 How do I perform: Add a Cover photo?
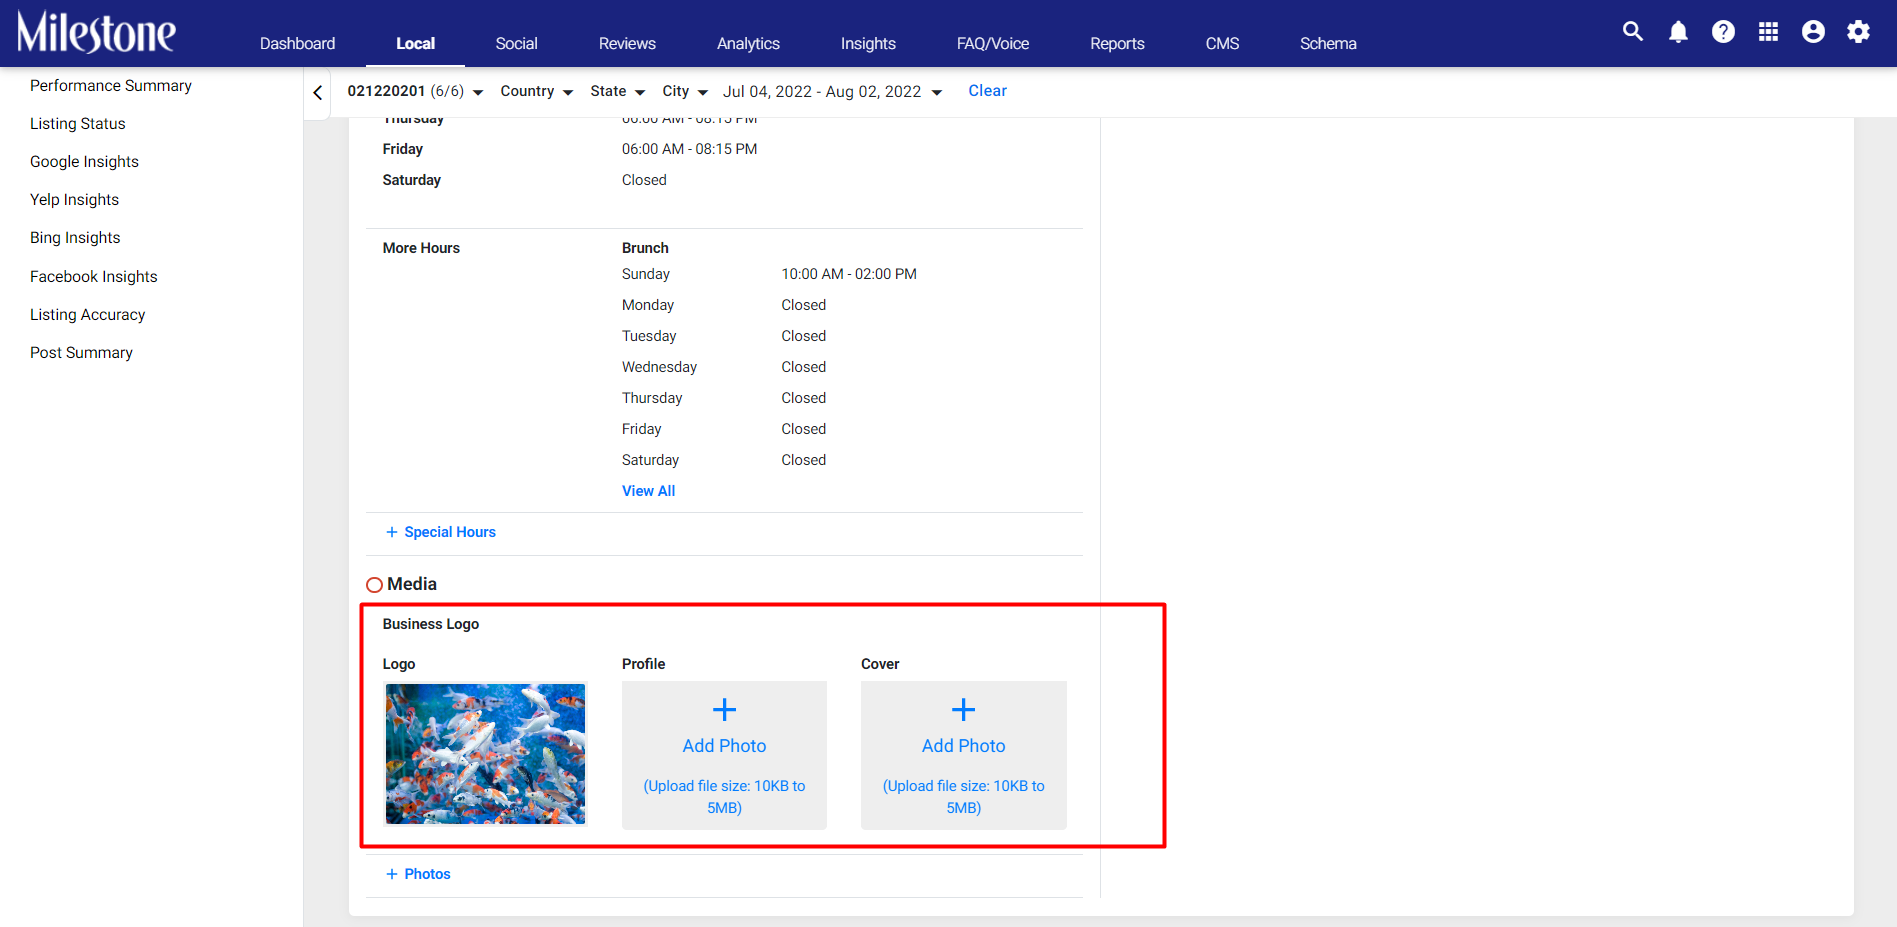coord(963,755)
